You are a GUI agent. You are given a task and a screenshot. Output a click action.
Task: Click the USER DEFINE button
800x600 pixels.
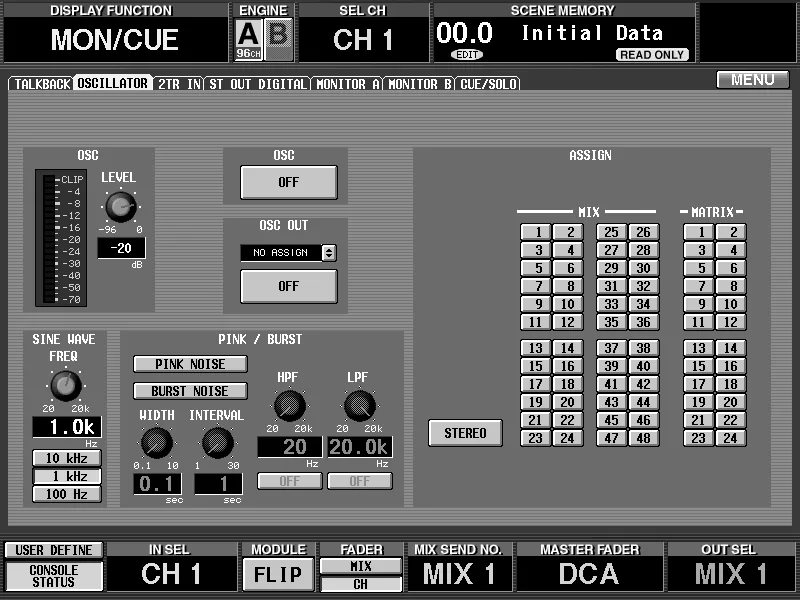pos(54,550)
